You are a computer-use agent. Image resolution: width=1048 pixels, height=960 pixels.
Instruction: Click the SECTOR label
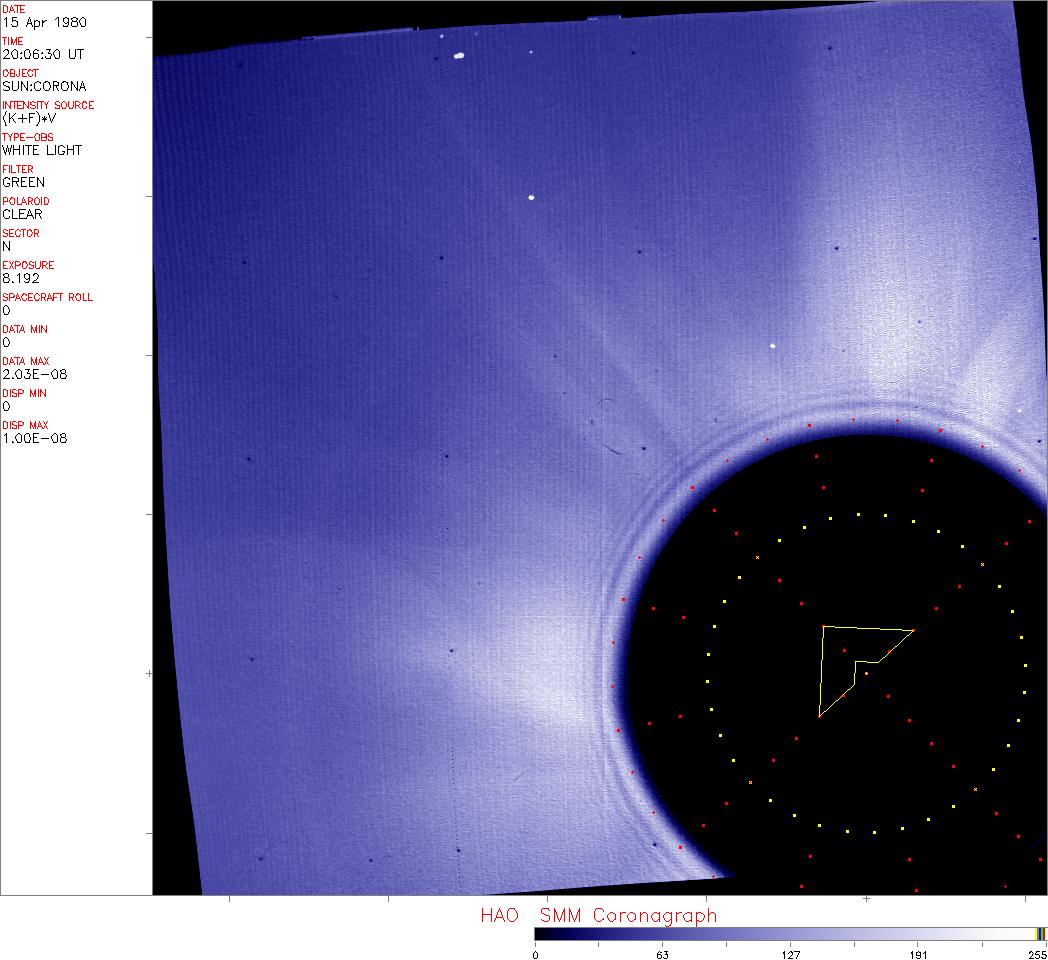point(21,233)
